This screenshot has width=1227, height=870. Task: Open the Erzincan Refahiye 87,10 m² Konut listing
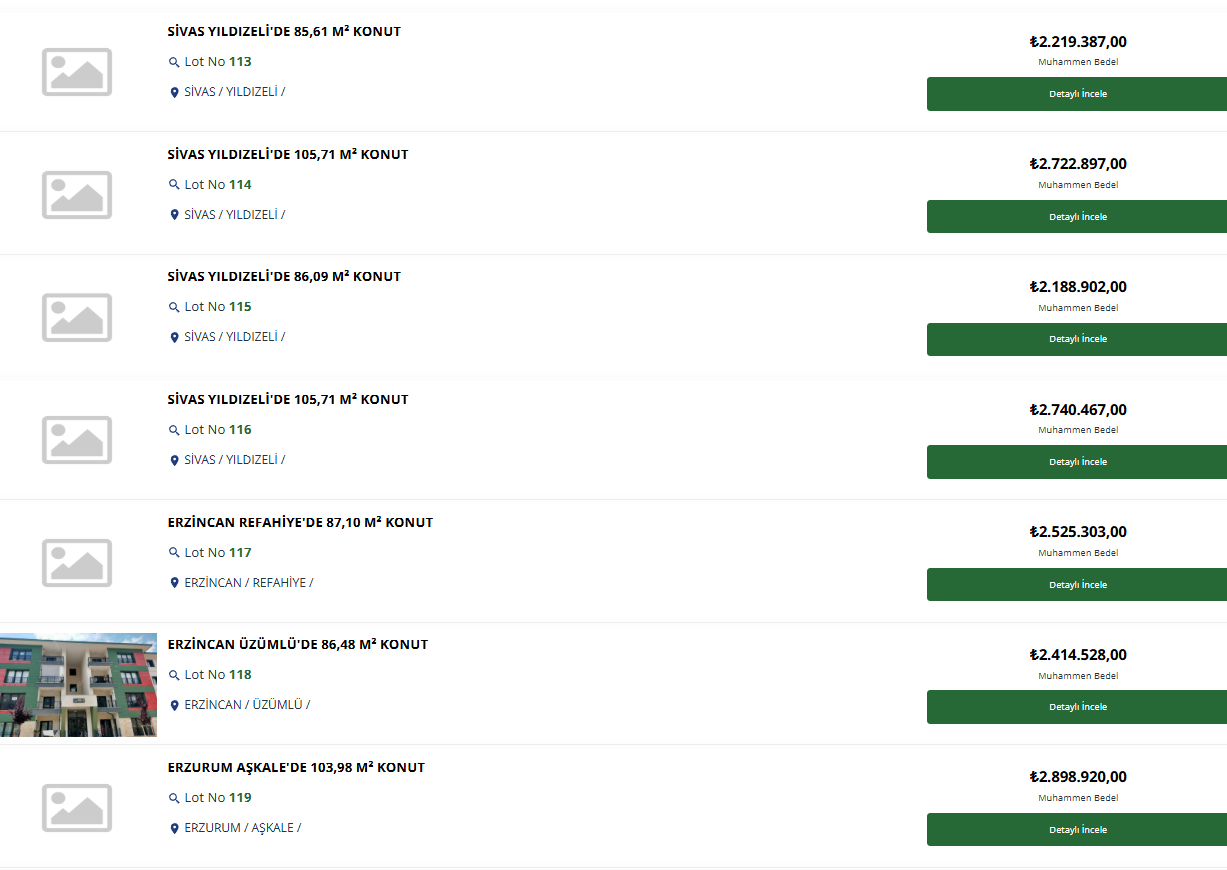point(300,522)
